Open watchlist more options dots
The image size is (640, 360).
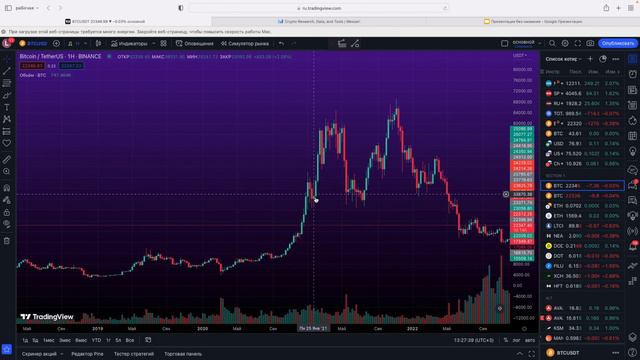(616, 59)
